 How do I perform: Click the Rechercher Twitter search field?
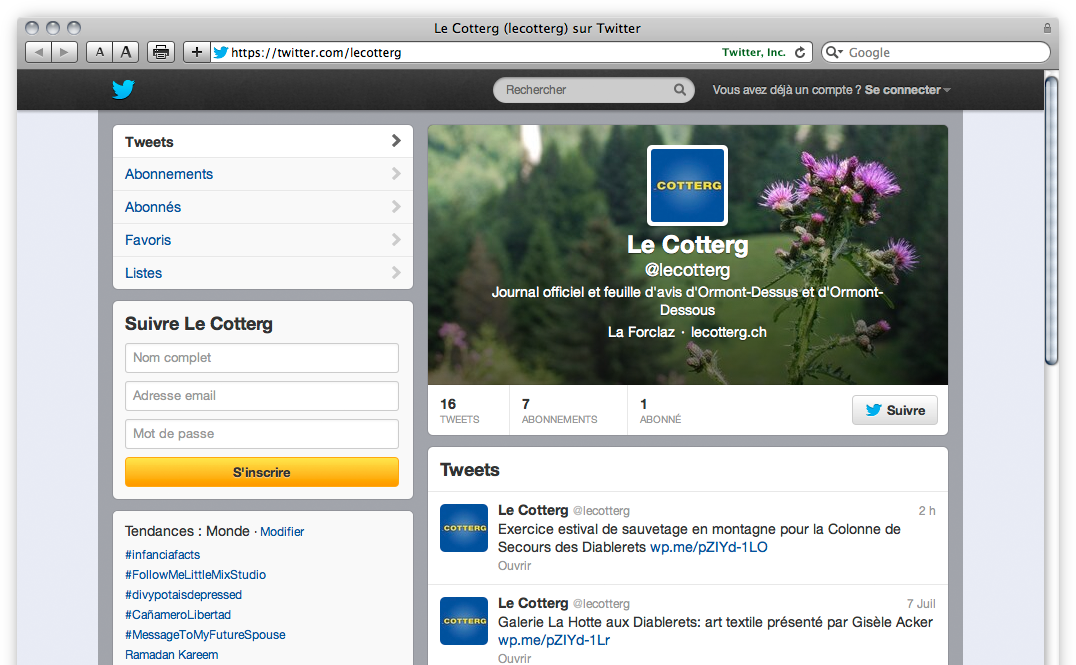[594, 90]
